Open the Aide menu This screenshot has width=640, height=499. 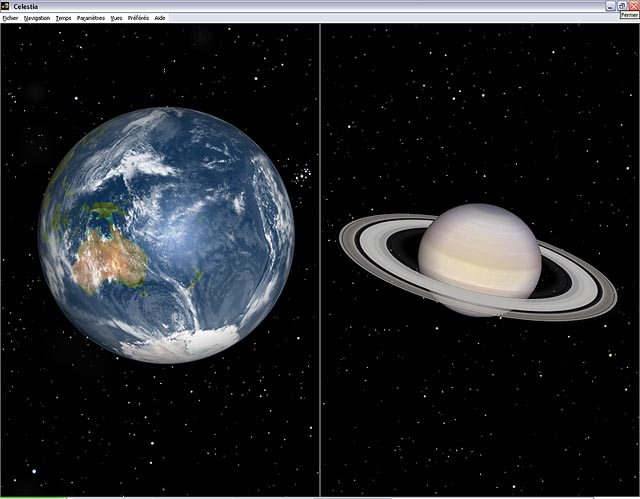(x=160, y=18)
